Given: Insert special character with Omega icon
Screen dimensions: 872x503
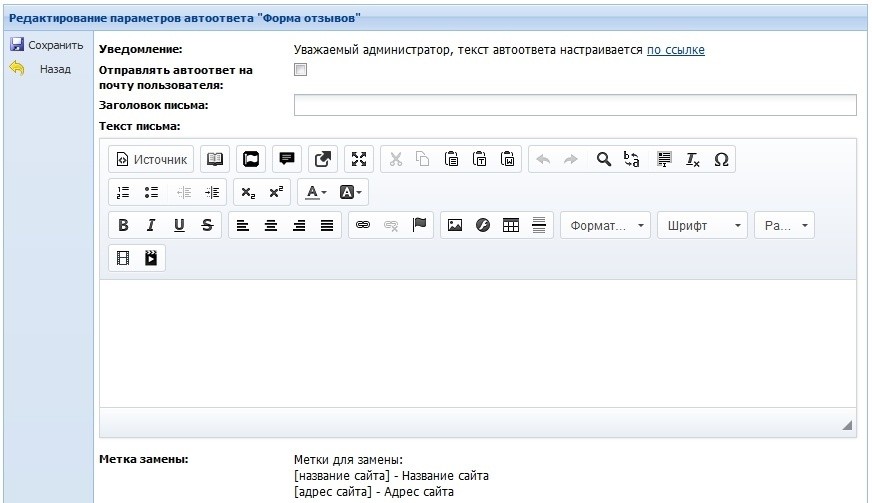Looking at the screenshot, I should click(x=721, y=159).
